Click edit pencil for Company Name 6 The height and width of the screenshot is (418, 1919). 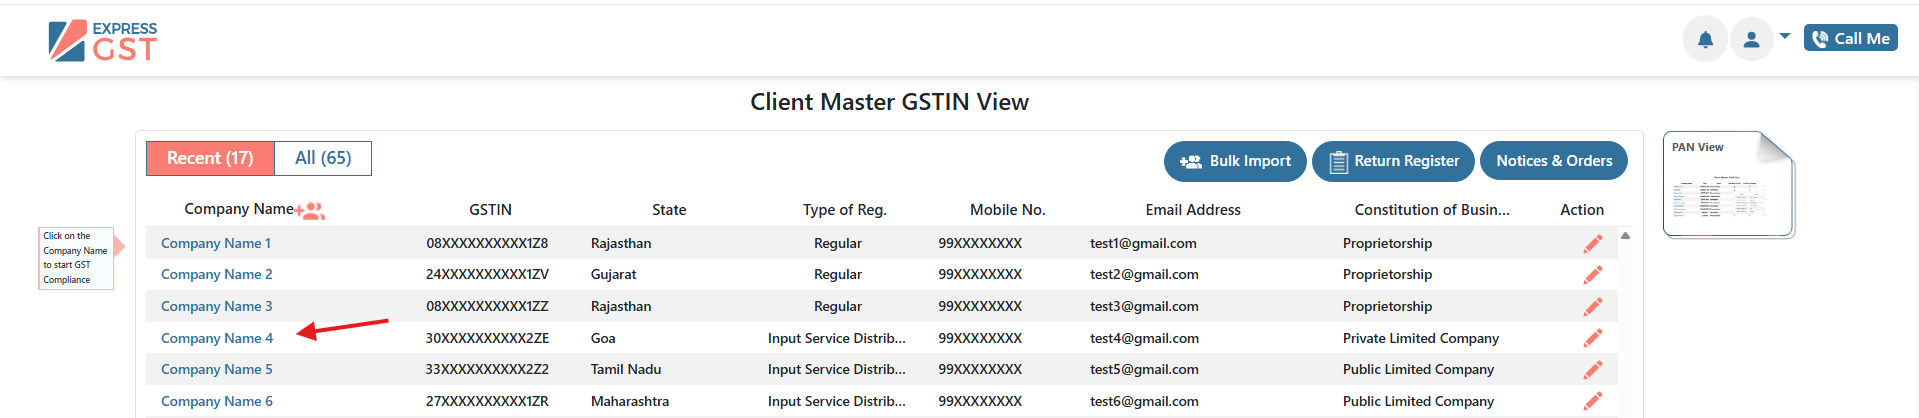tap(1593, 401)
